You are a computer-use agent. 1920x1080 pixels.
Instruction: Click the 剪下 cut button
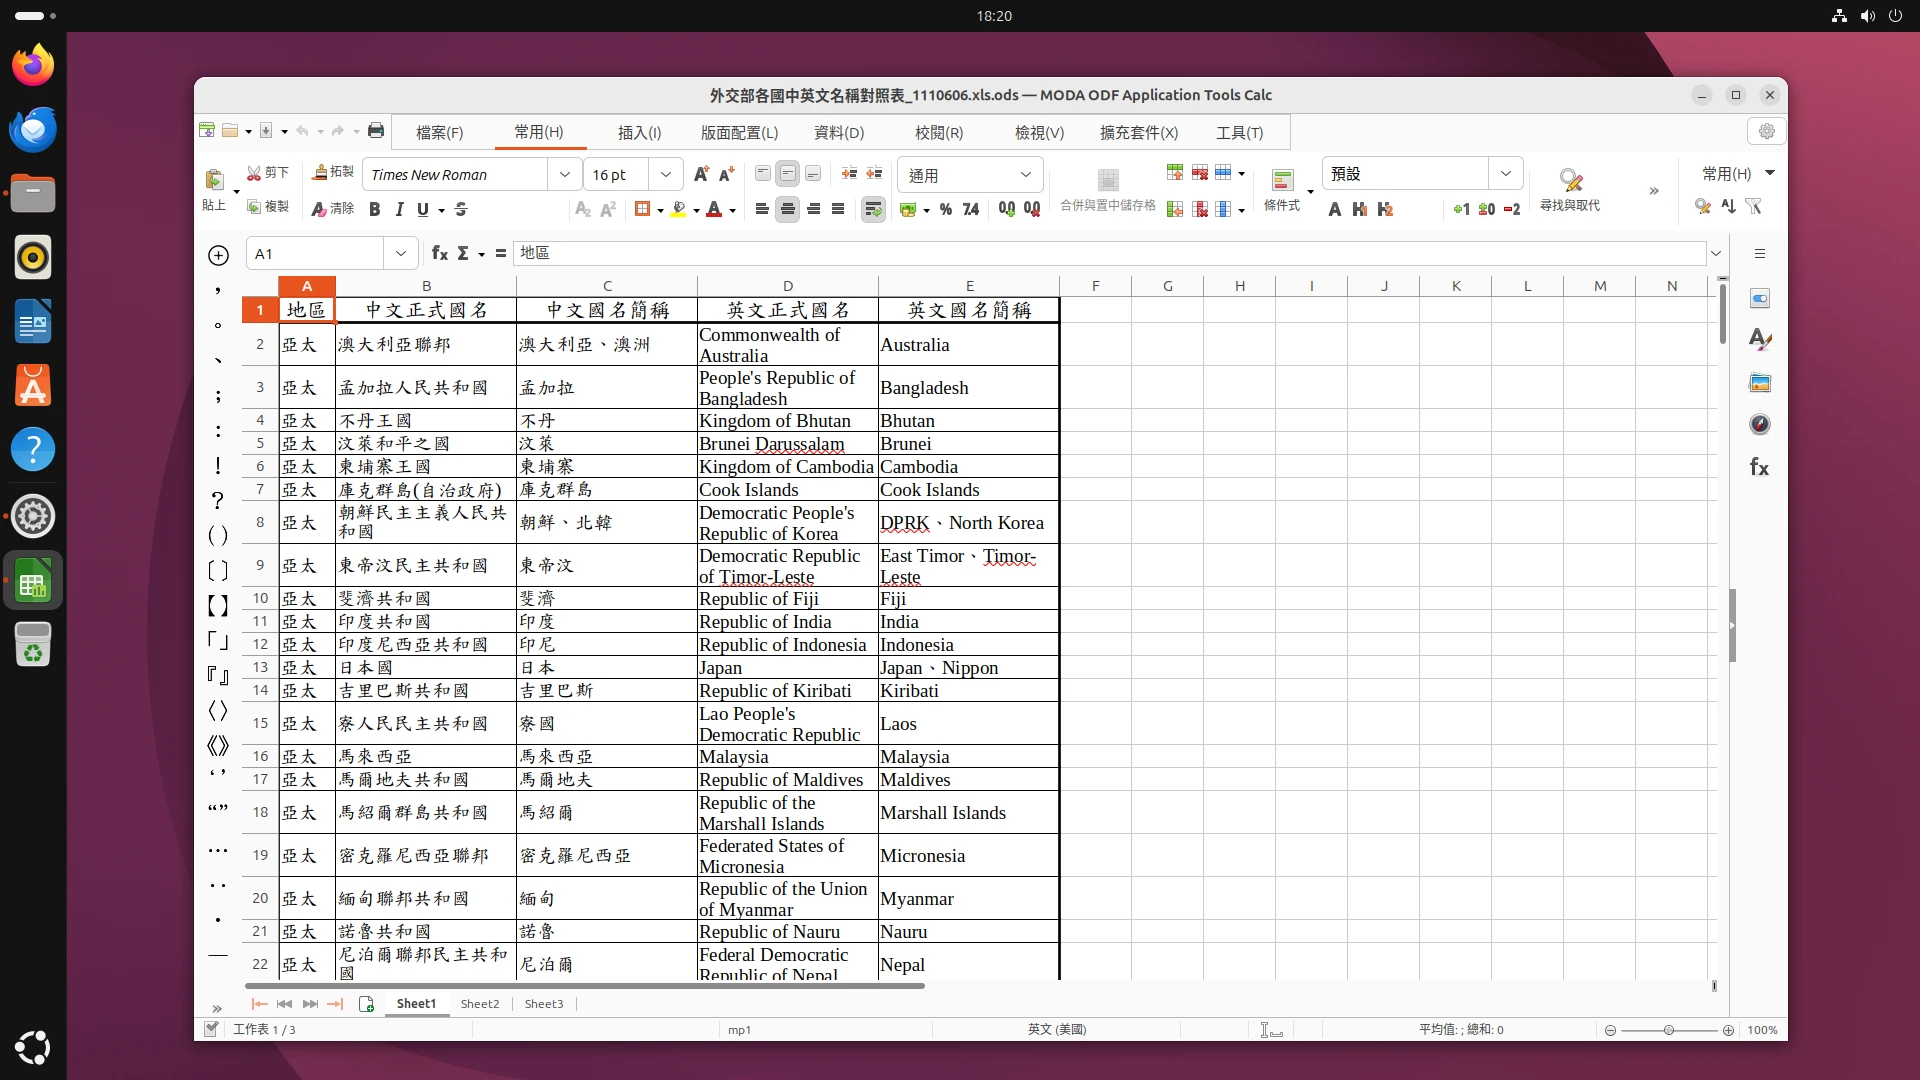pyautogui.click(x=267, y=173)
